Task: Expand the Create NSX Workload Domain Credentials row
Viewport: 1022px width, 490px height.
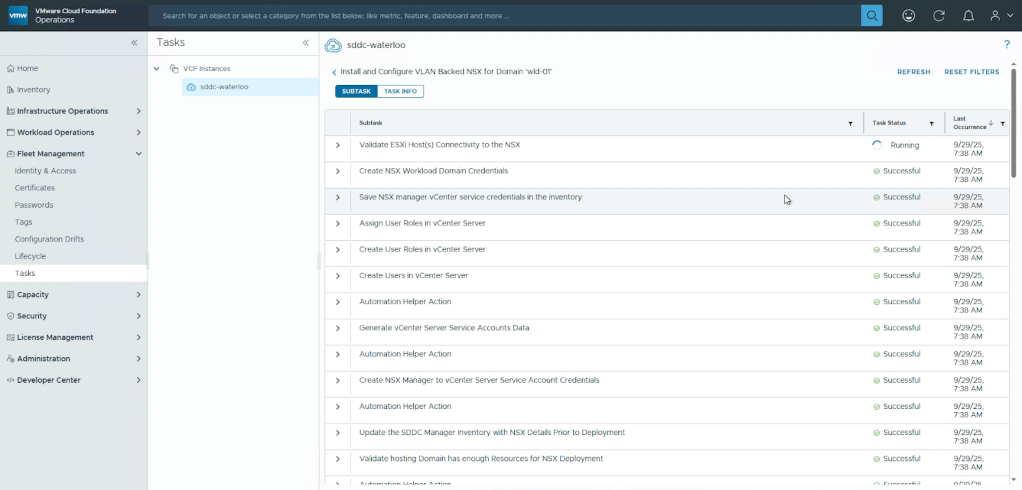Action: 338,172
